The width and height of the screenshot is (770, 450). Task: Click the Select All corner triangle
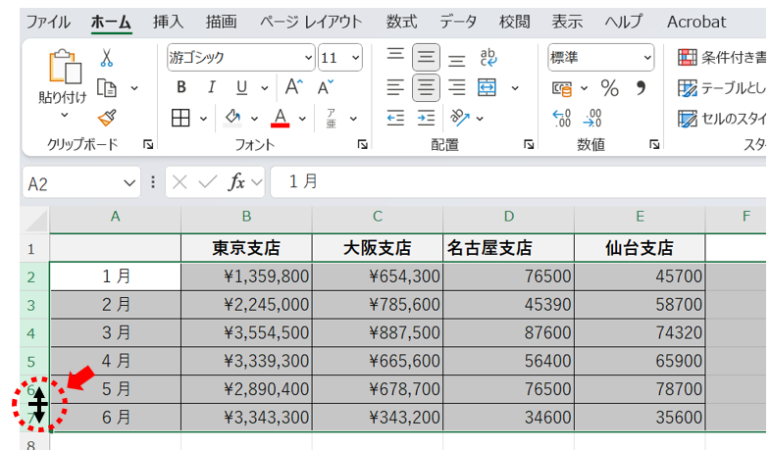click(x=35, y=219)
